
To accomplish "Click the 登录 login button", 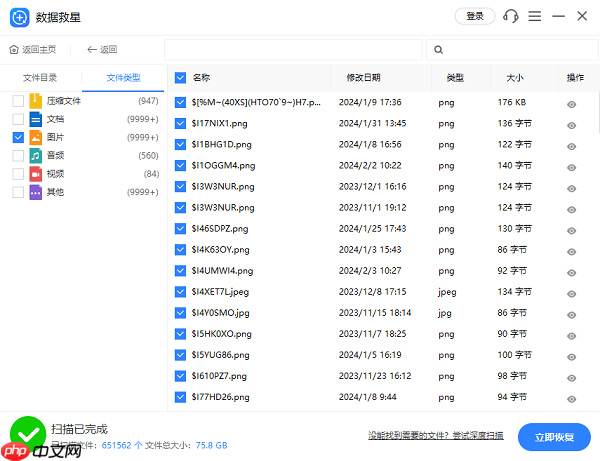I will (475, 16).
